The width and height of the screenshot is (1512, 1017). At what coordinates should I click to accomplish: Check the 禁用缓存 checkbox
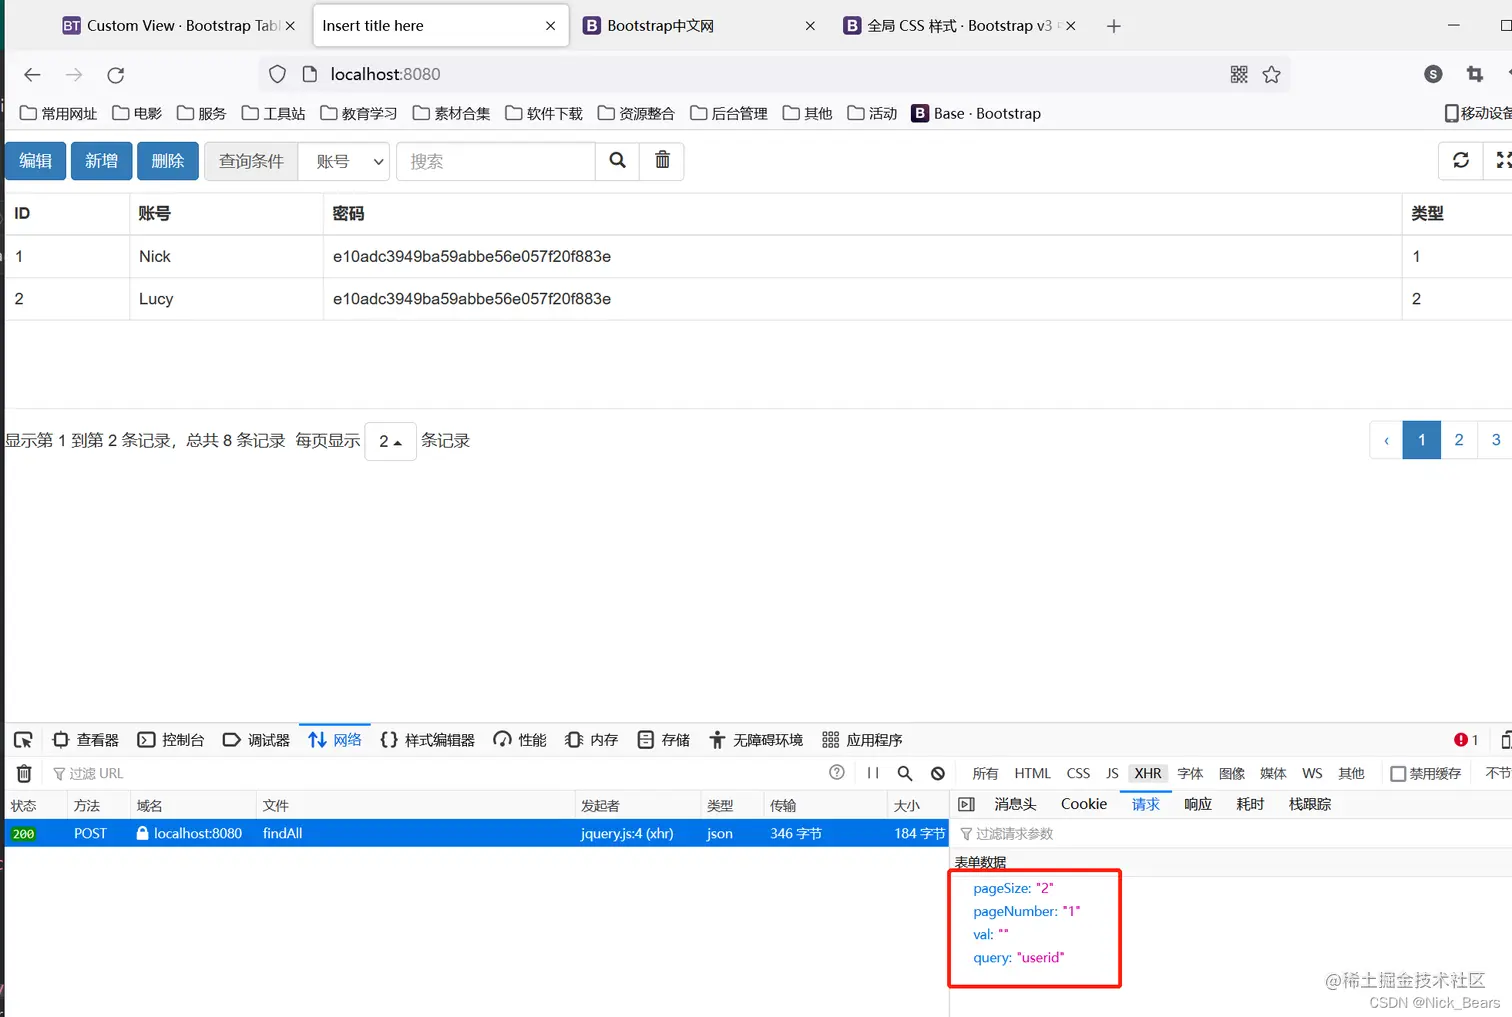click(1399, 773)
